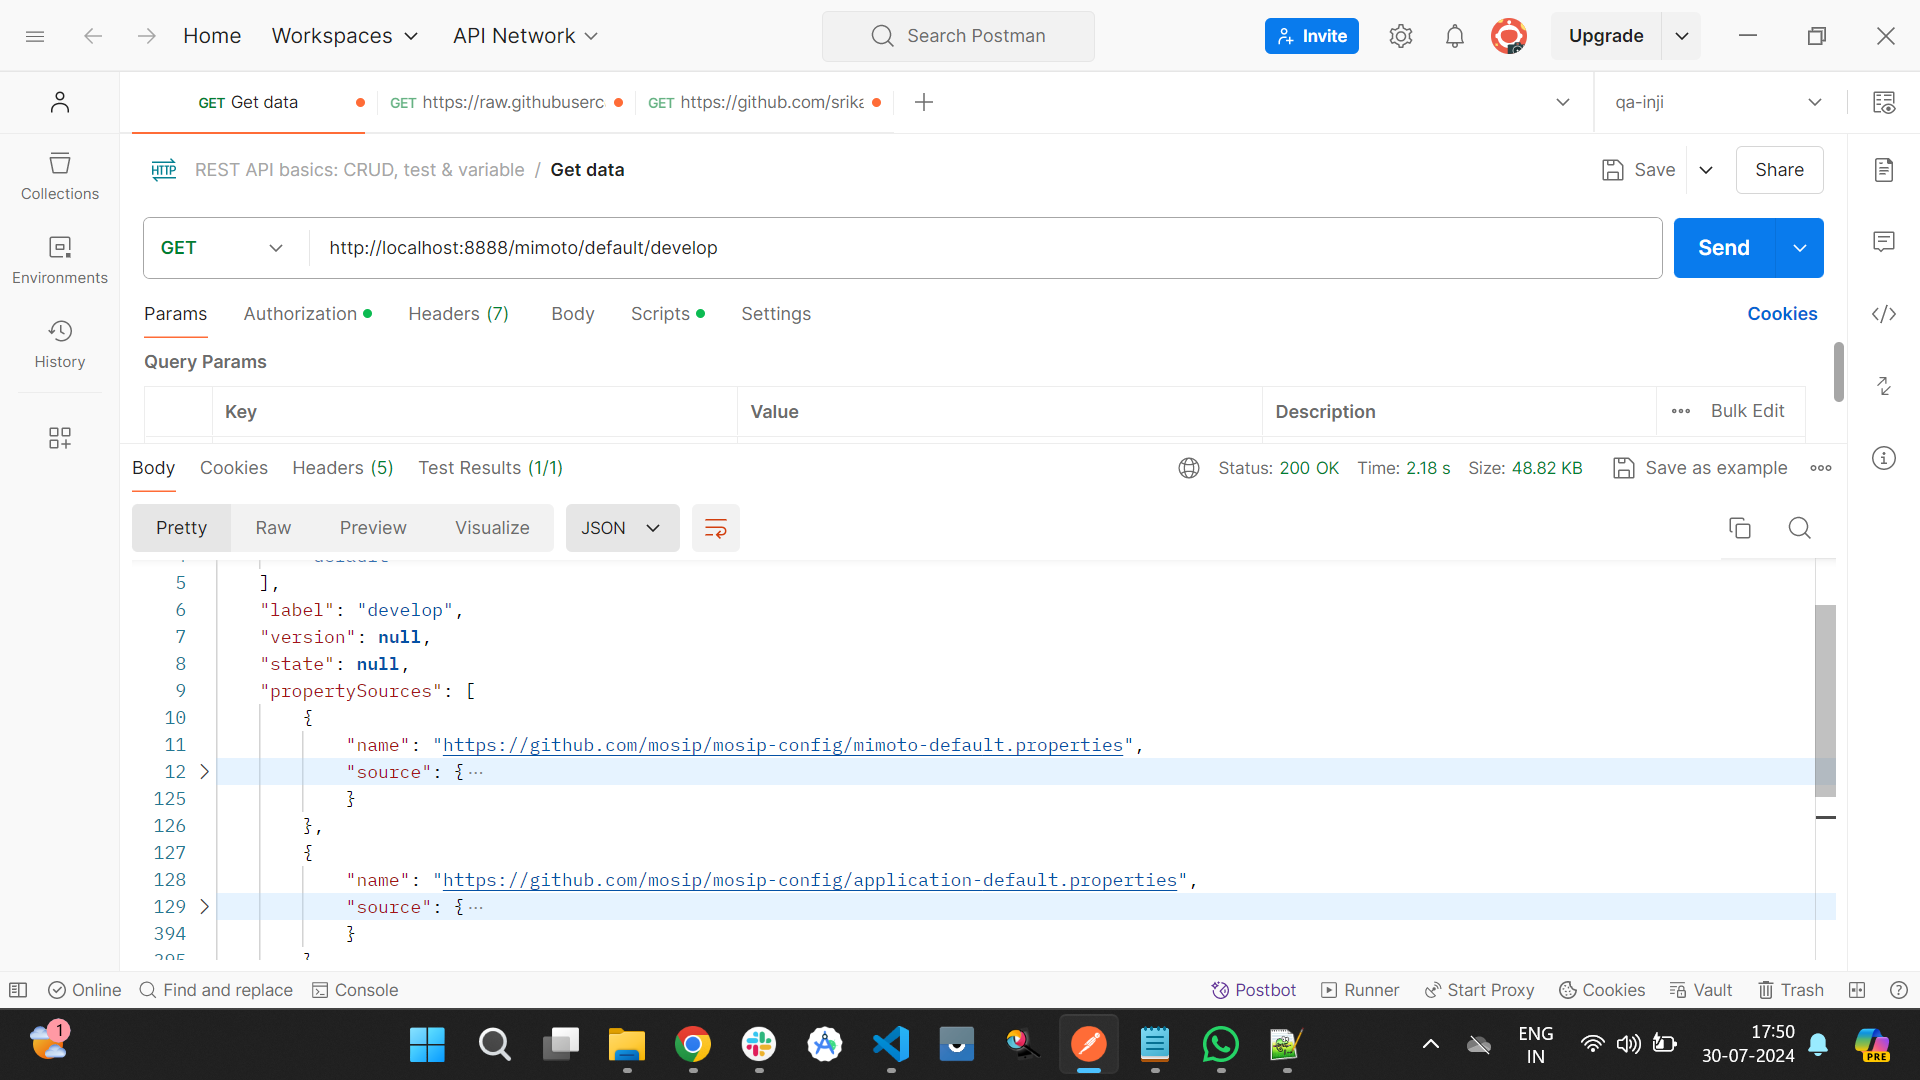Toggle the sidebar from the status bar
Image resolution: width=1920 pixels, height=1080 pixels.
[18, 990]
